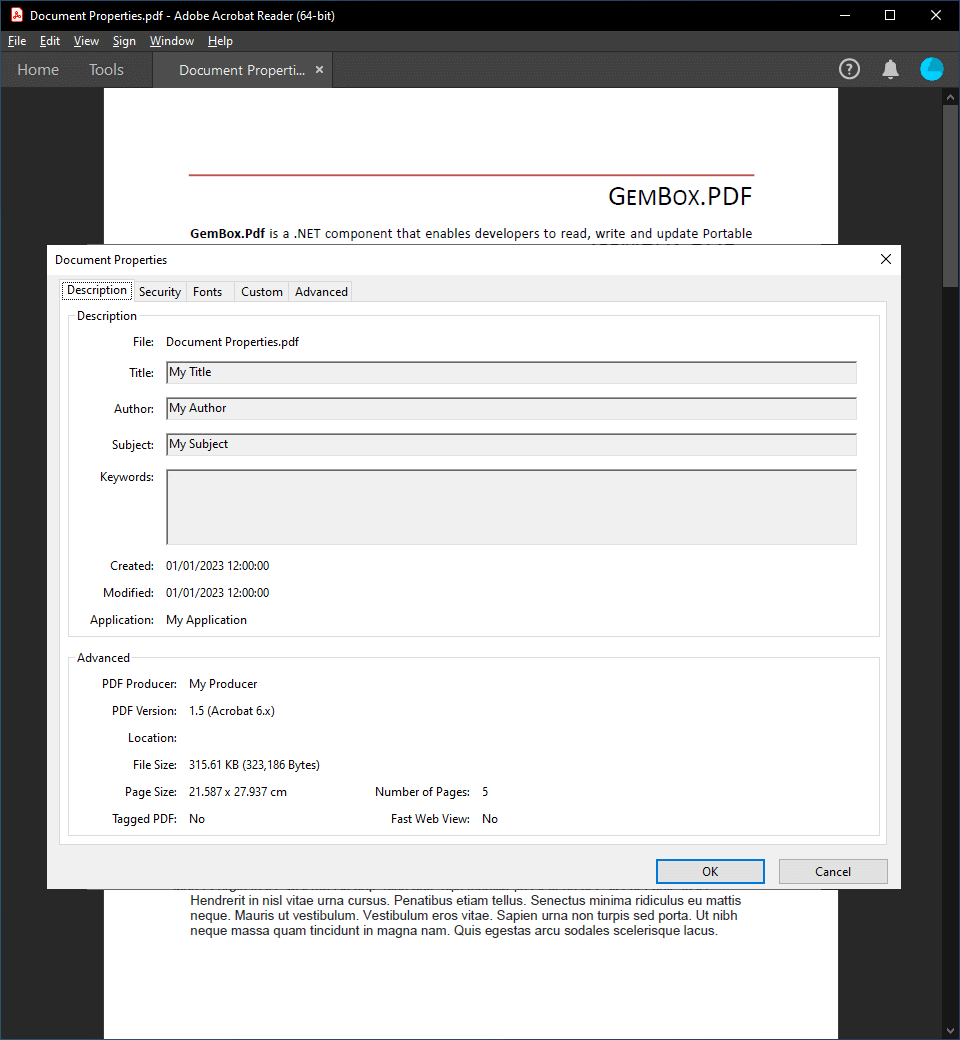This screenshot has height=1040, width=960.
Task: Click the Acrobat Reader app icon in title bar
Action: pos(16,15)
